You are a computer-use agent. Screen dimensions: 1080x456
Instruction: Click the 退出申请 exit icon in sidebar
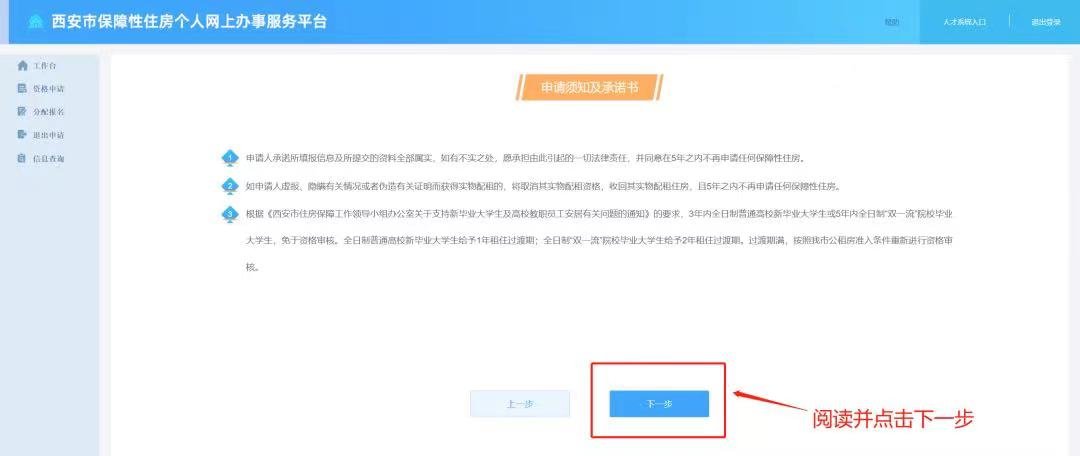[x=22, y=134]
